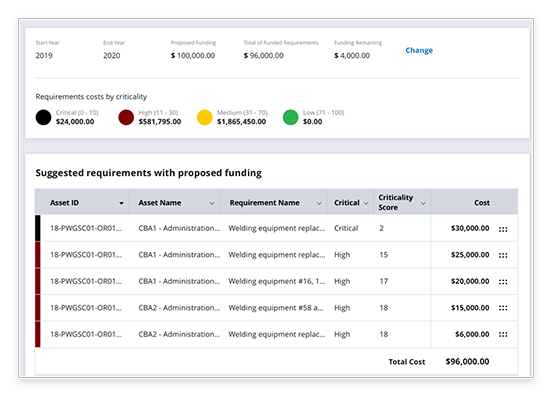552x396 pixels.
Task: Select the black Critical criticality circle
Action: (43, 117)
